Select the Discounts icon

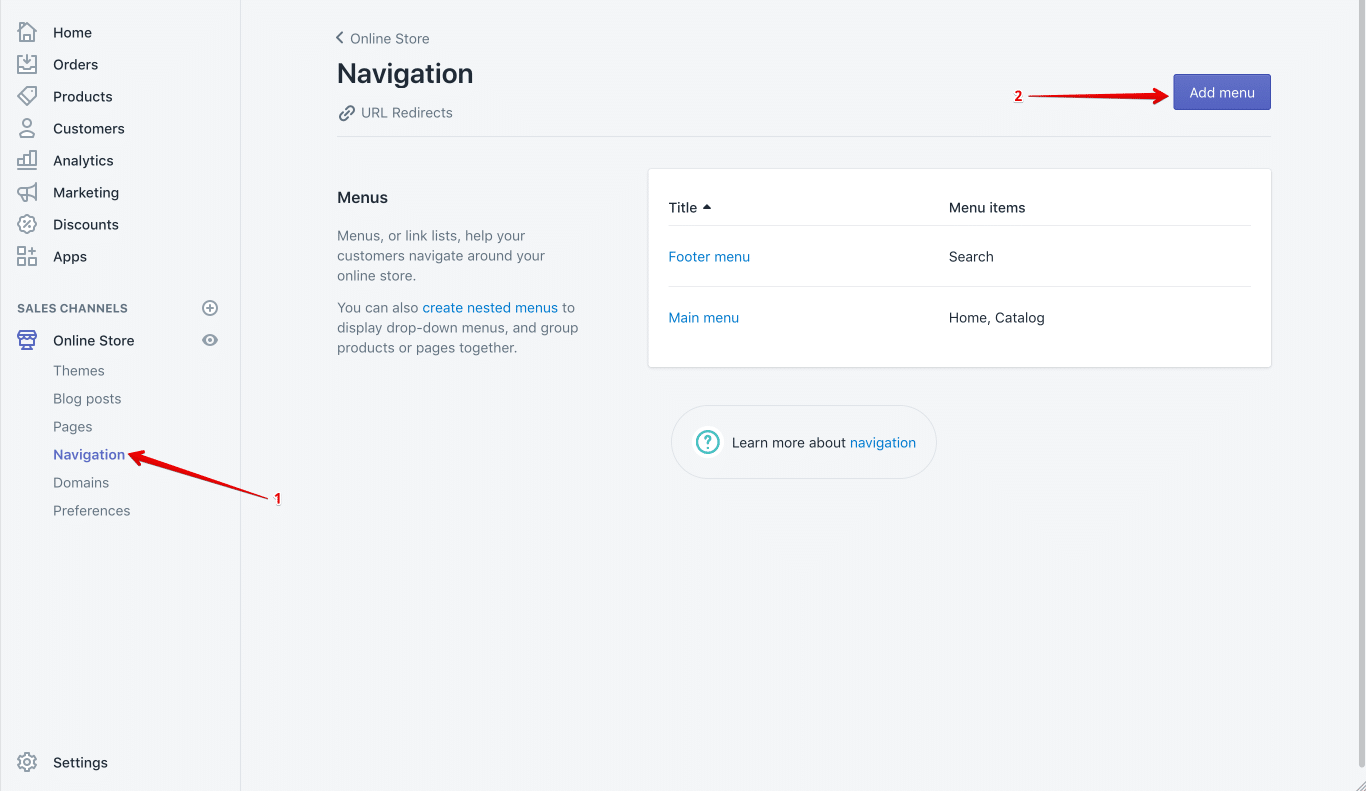[x=27, y=224]
